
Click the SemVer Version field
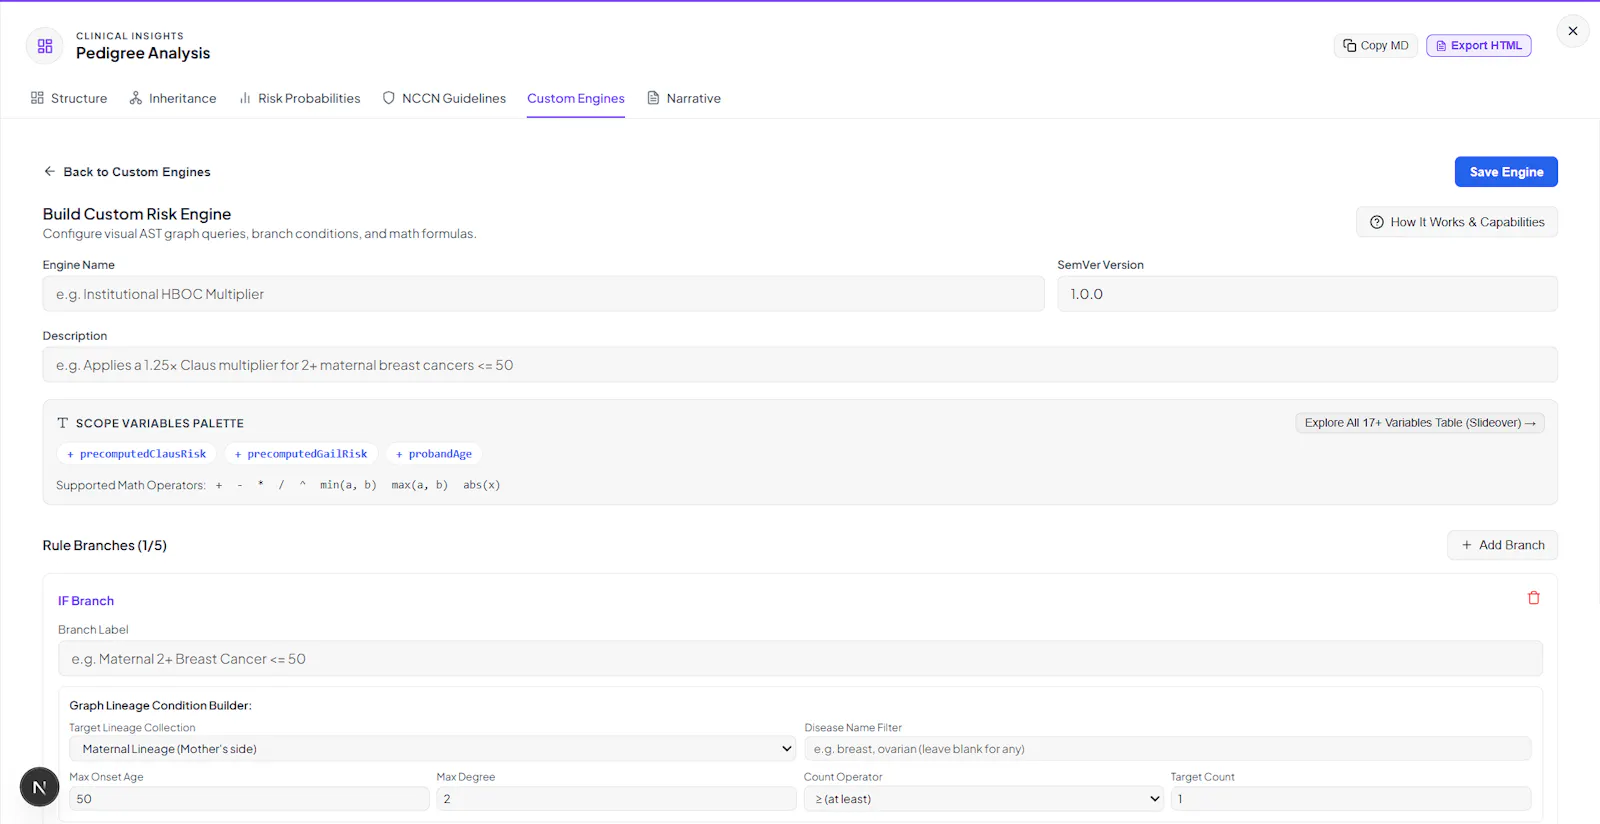[x=1307, y=294]
